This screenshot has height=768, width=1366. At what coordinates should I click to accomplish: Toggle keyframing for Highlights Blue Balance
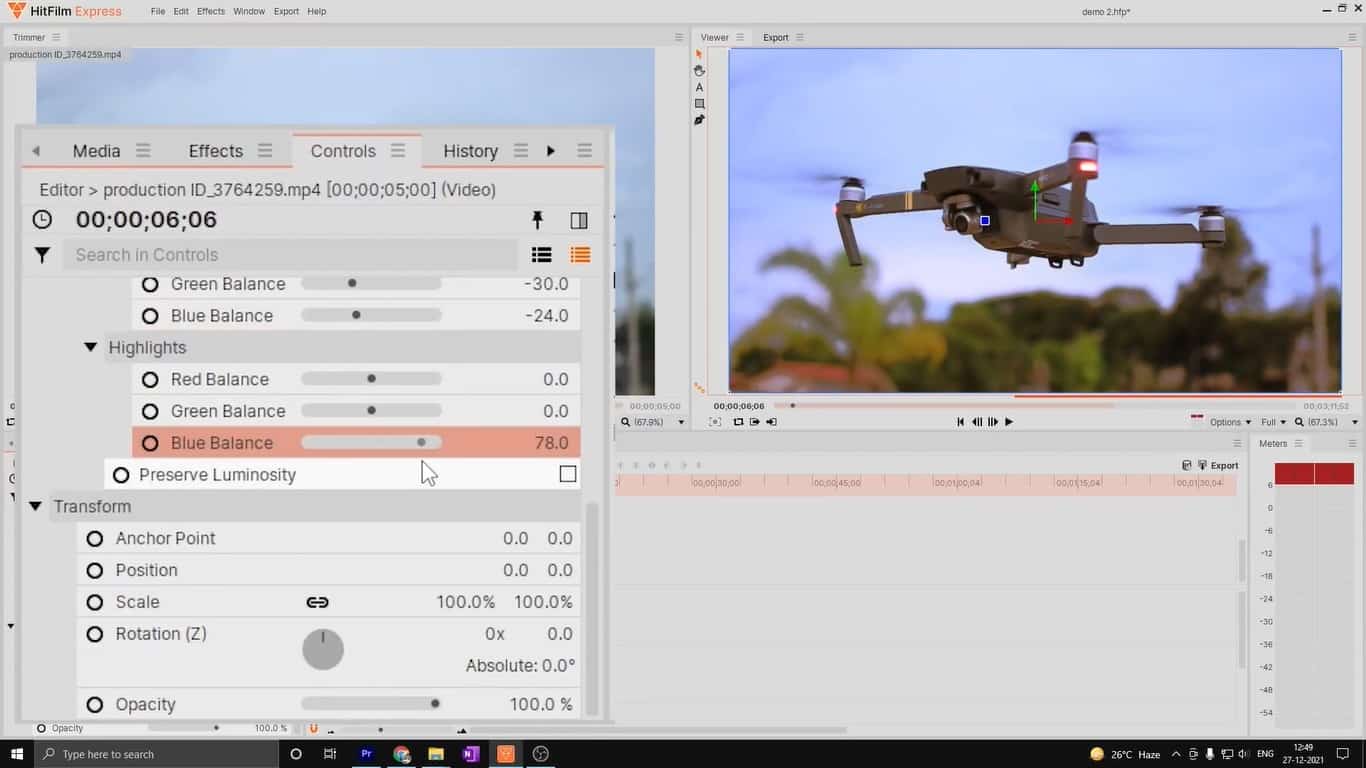tap(150, 443)
